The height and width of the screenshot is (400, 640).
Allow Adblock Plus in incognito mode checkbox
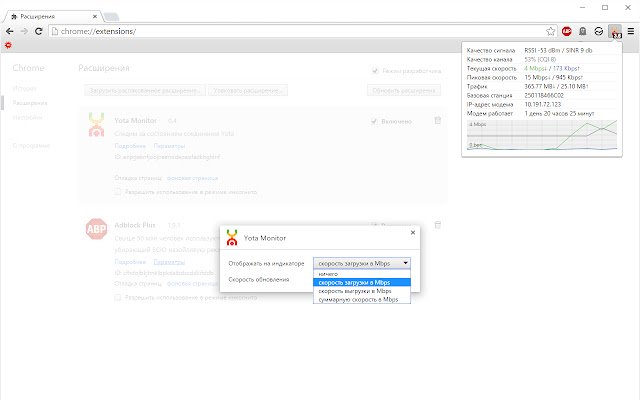pos(118,298)
